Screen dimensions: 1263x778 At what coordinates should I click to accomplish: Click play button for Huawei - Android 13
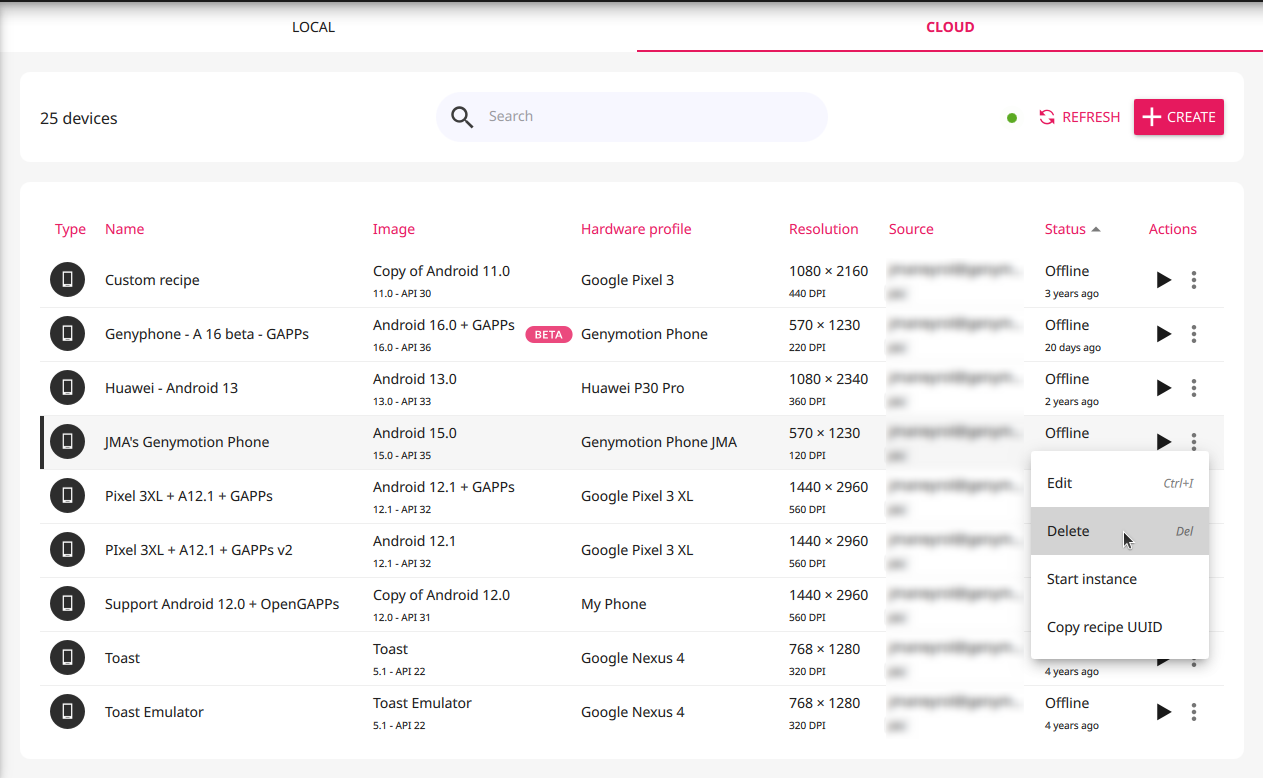1164,388
